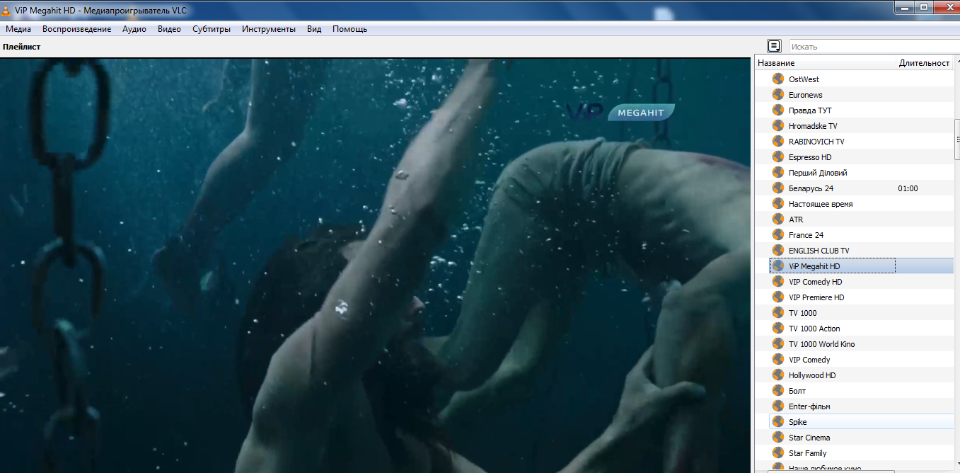Open the Воспроизведение menu

[77, 29]
